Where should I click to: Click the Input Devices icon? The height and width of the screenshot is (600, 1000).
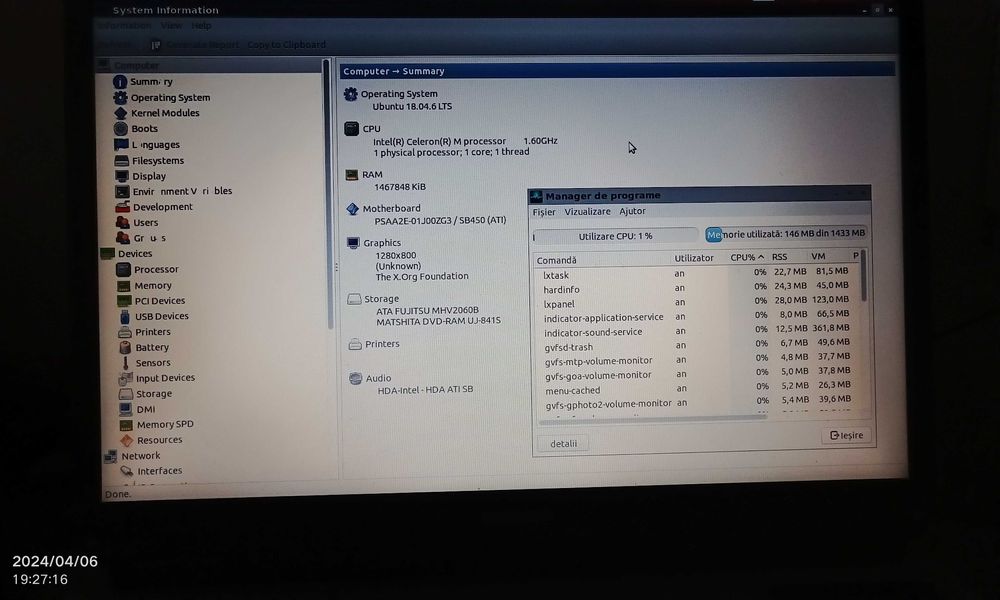click(126, 378)
